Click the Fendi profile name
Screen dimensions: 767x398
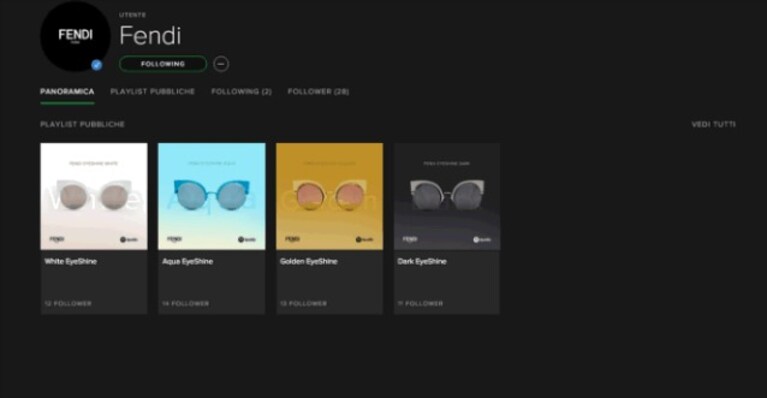(x=150, y=36)
